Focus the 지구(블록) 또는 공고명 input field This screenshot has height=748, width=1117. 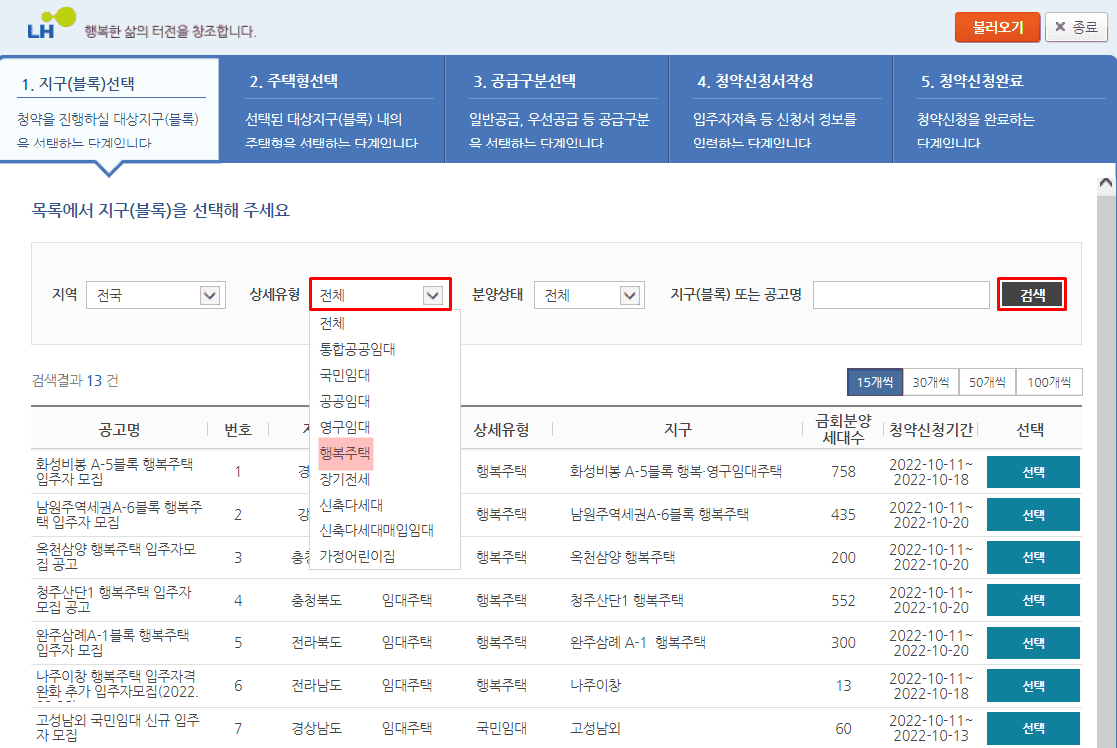pyautogui.click(x=900, y=295)
